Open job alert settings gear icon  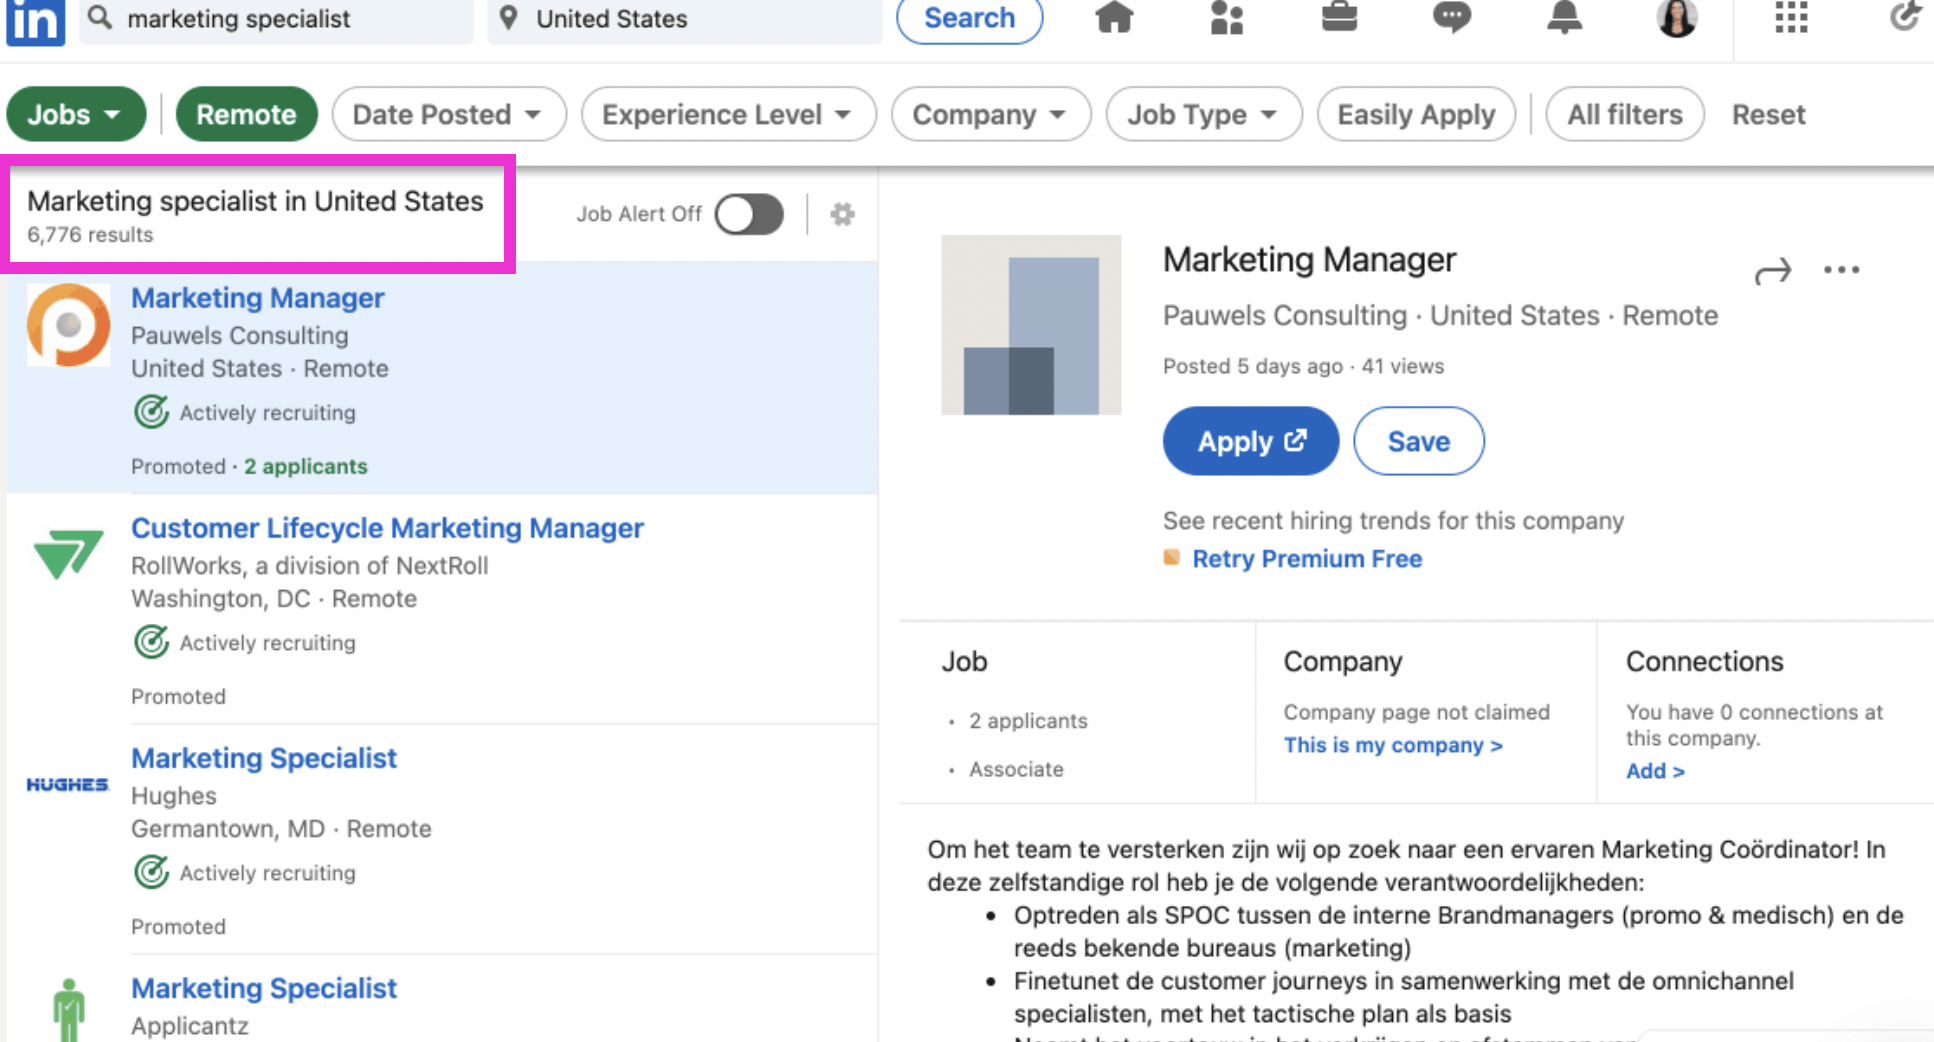click(843, 214)
